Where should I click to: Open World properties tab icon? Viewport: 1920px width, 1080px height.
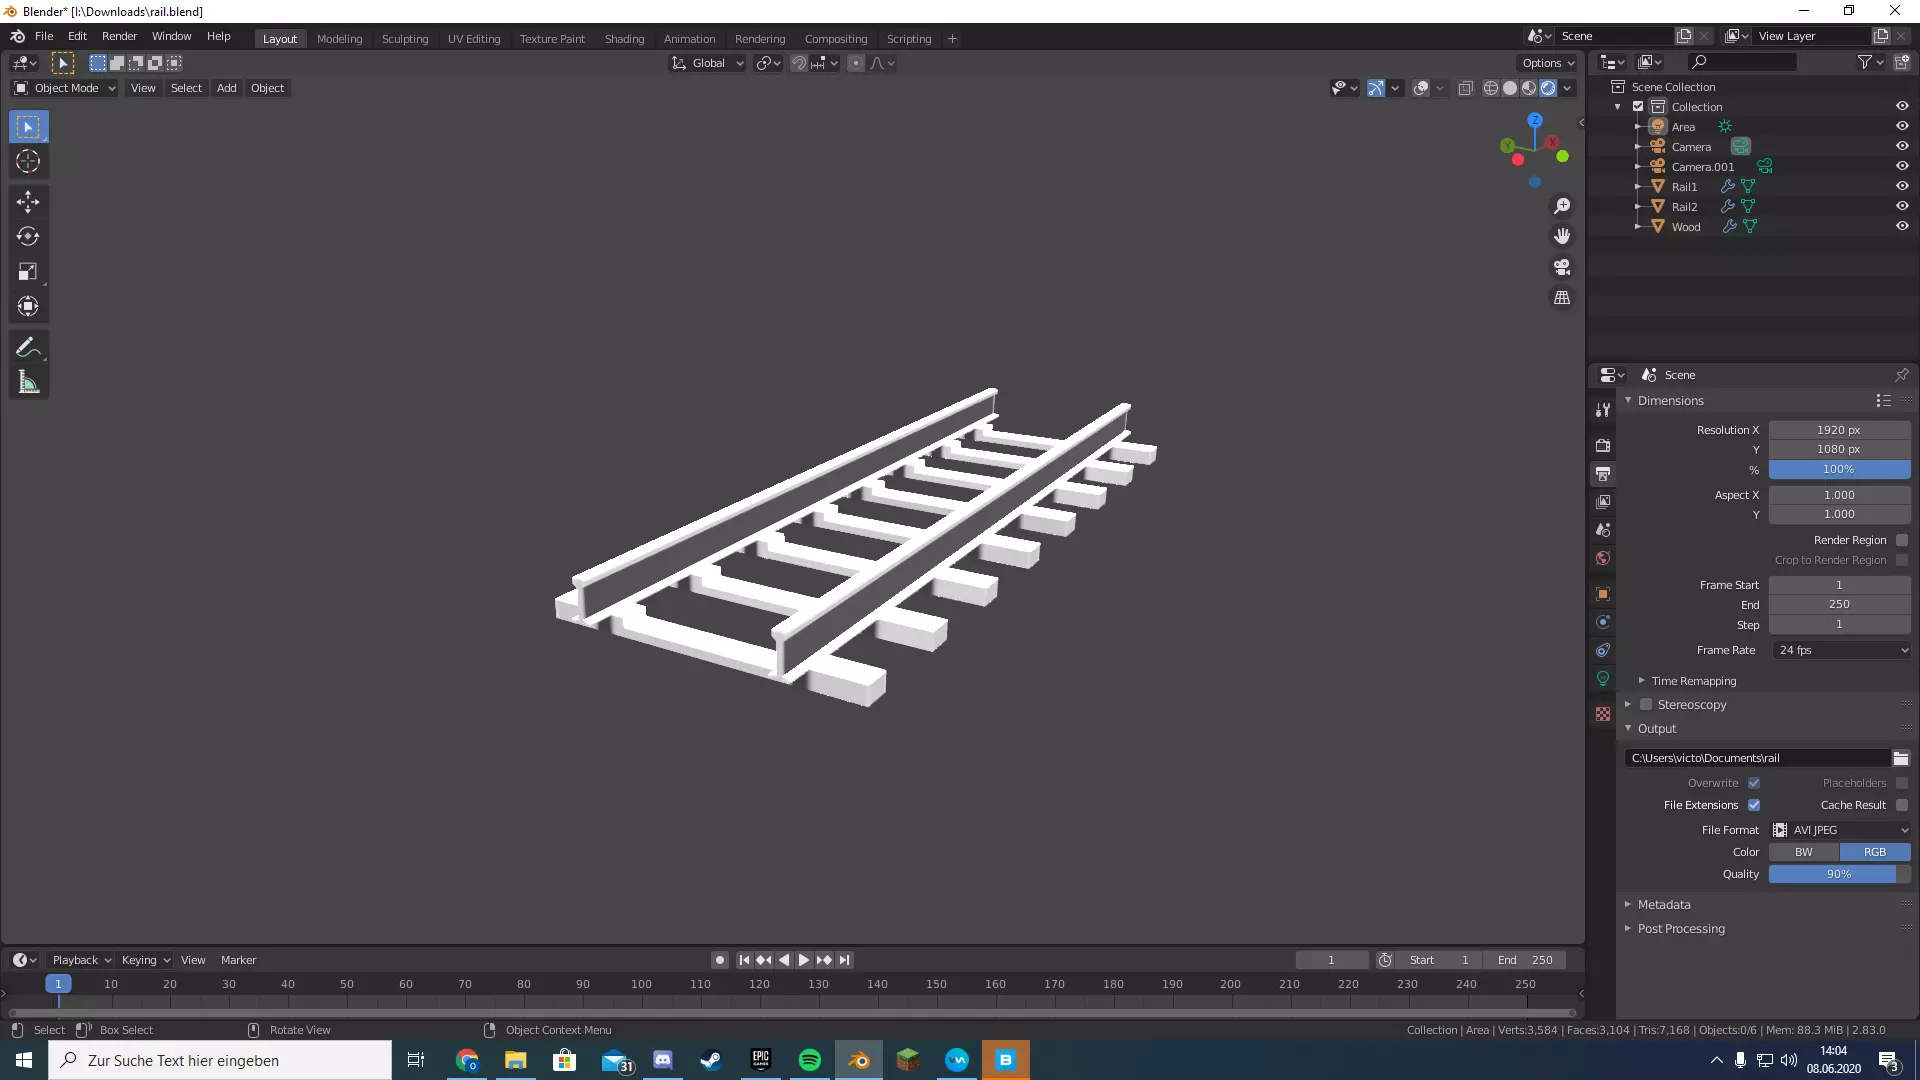(x=1603, y=558)
